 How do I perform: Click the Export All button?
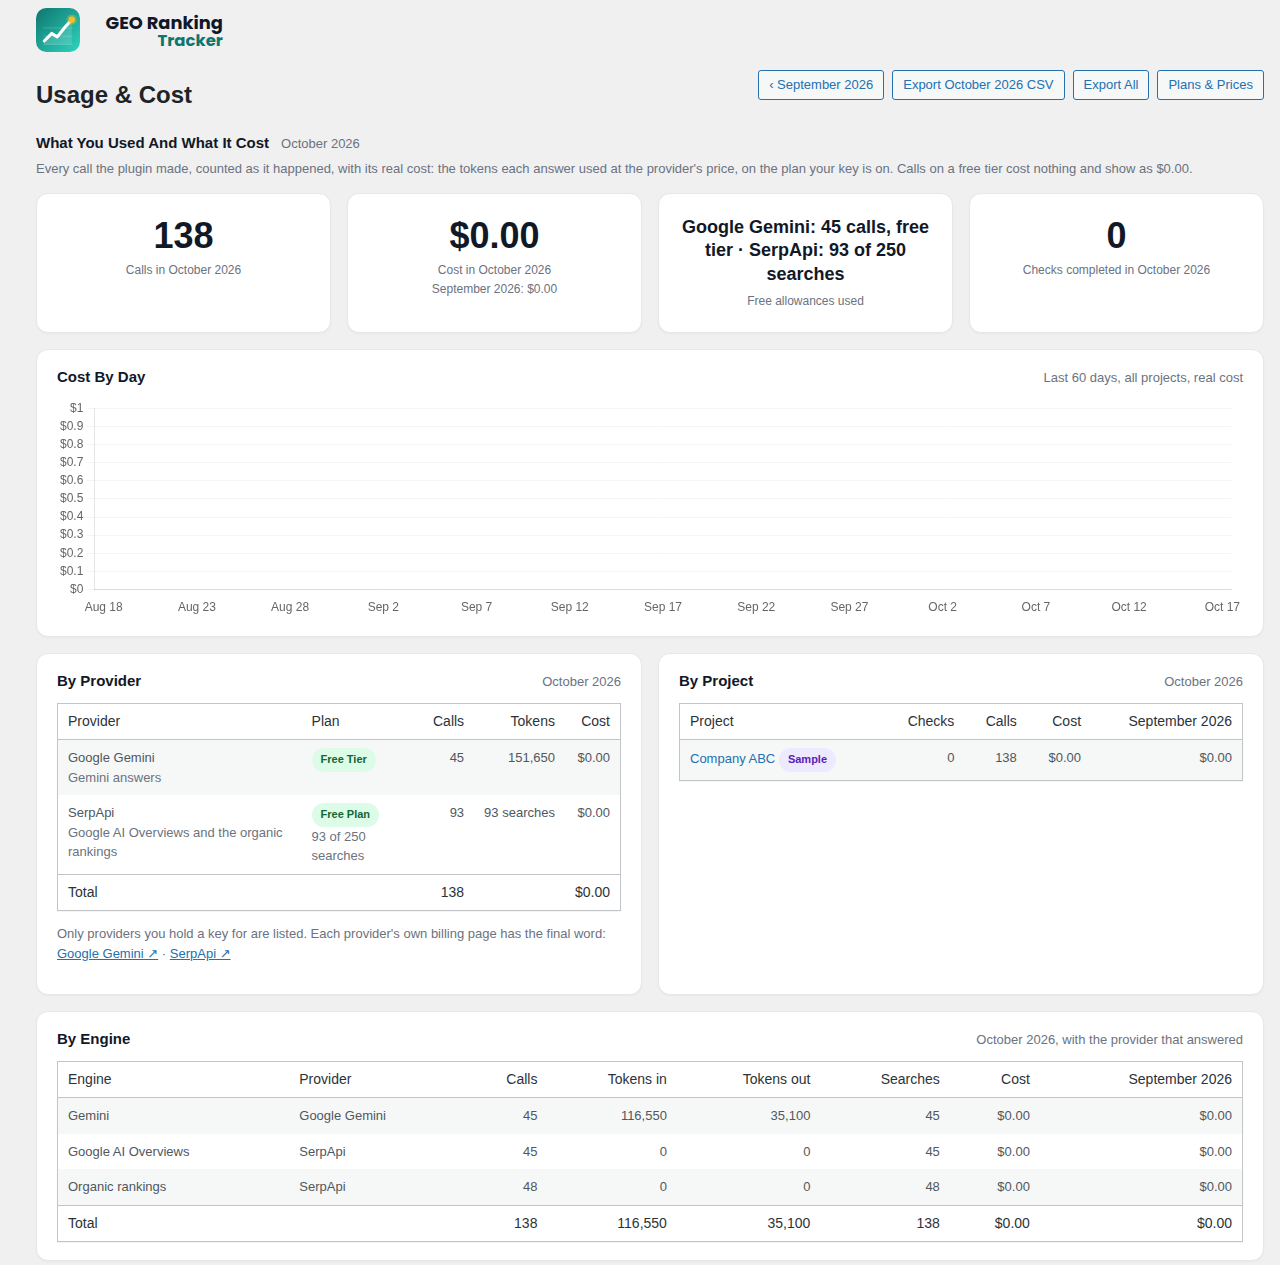[x=1111, y=85]
